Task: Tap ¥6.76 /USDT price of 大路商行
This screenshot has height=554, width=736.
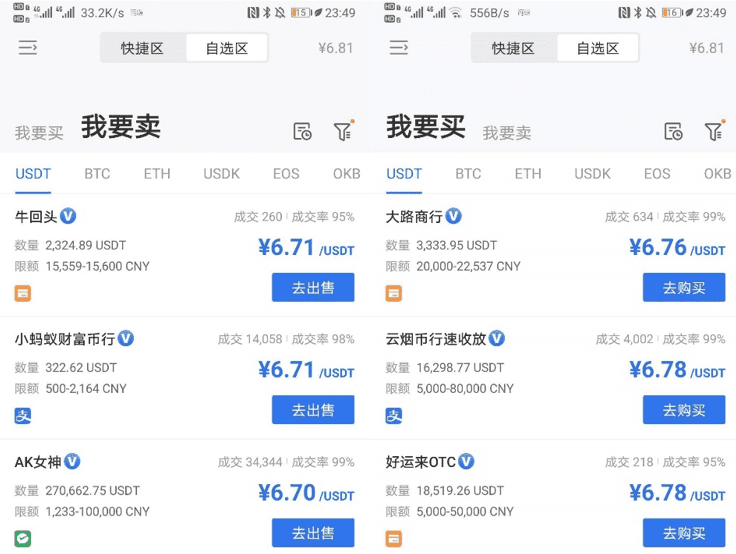Action: click(x=677, y=247)
